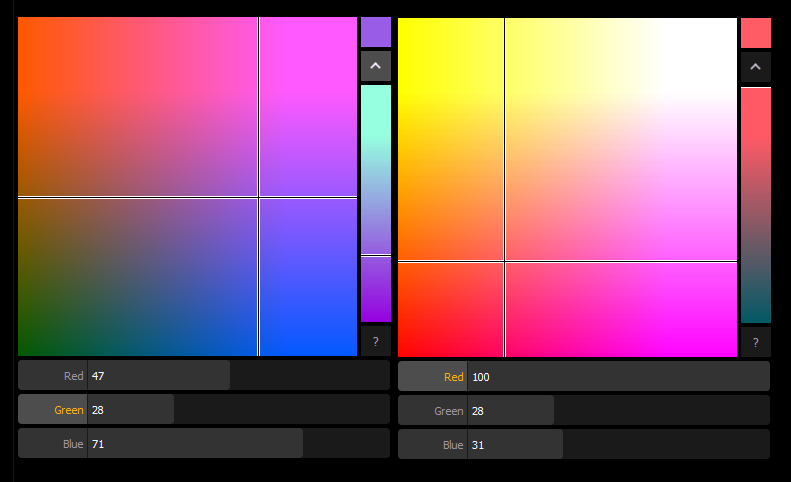Image resolution: width=791 pixels, height=482 pixels.
Task: Click the Green slider showing 28 in right picker
Action: tap(618, 411)
